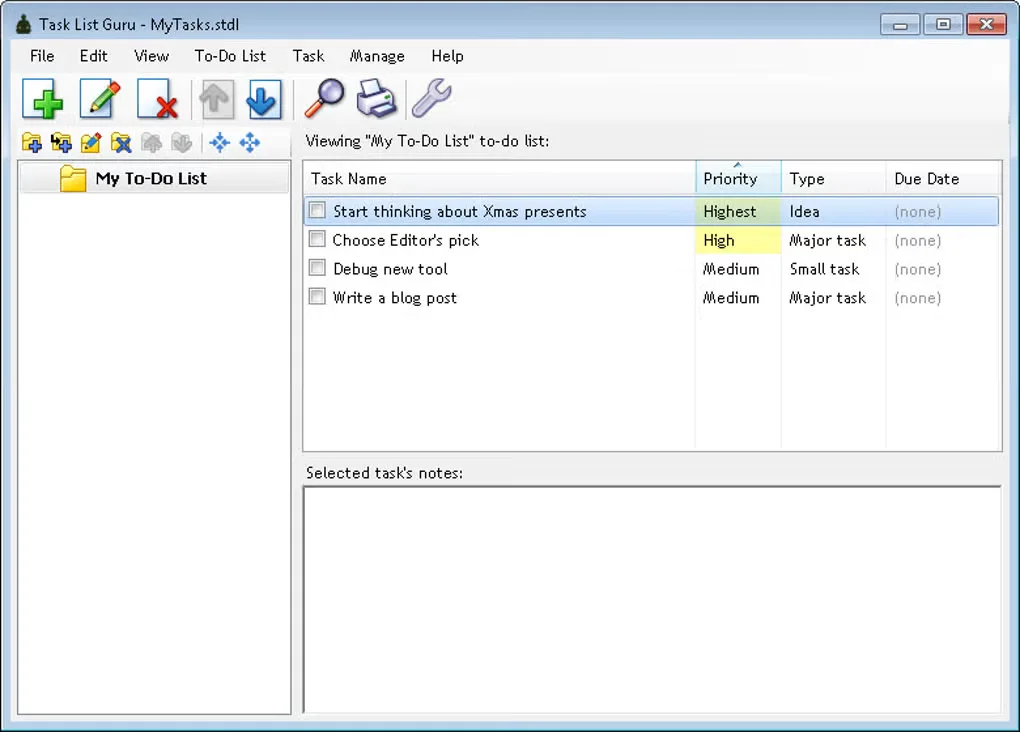Click inside the selected task's notes box
Image resolution: width=1020 pixels, height=732 pixels.
click(x=652, y=599)
